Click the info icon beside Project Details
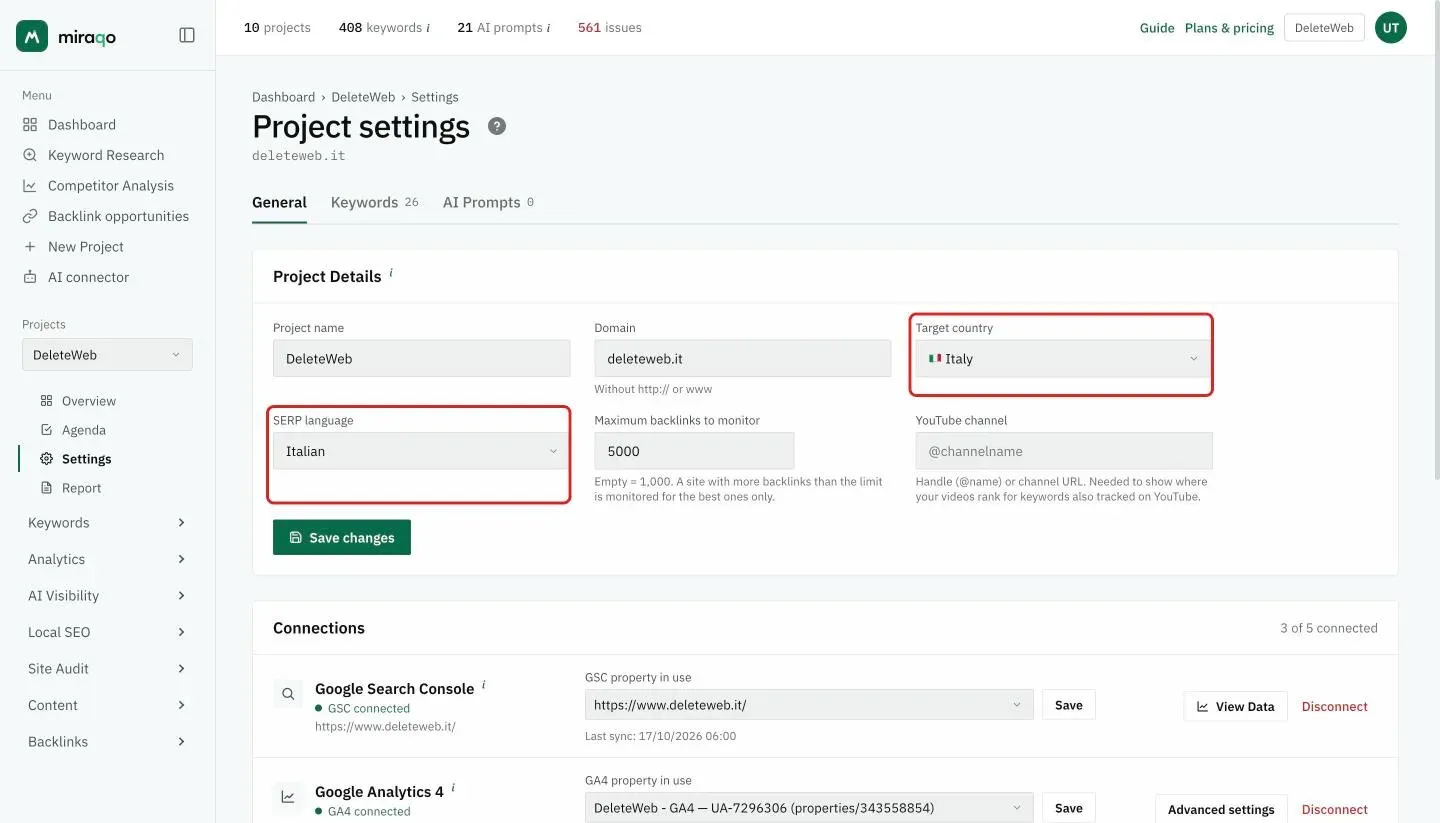The width and height of the screenshot is (1440, 823). point(391,273)
